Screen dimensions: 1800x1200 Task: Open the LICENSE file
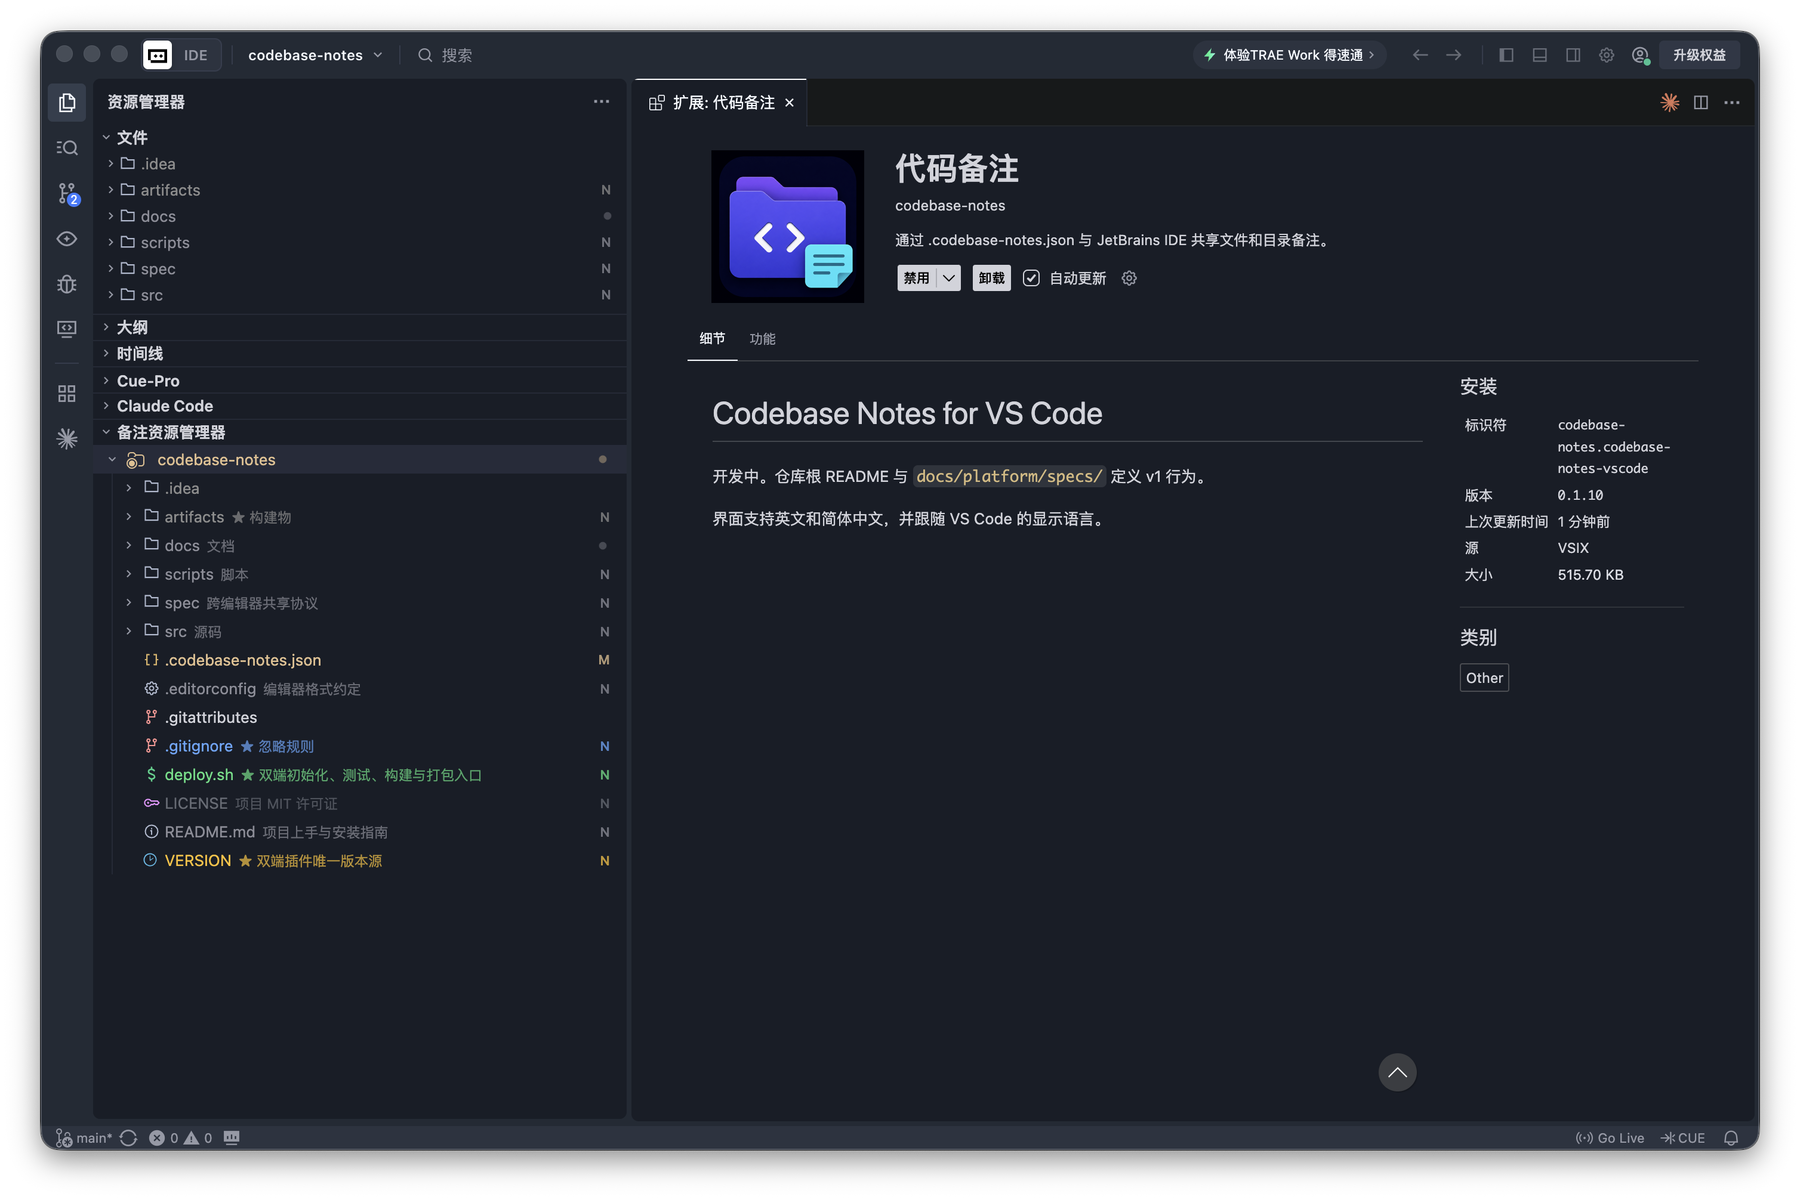click(x=360, y=803)
